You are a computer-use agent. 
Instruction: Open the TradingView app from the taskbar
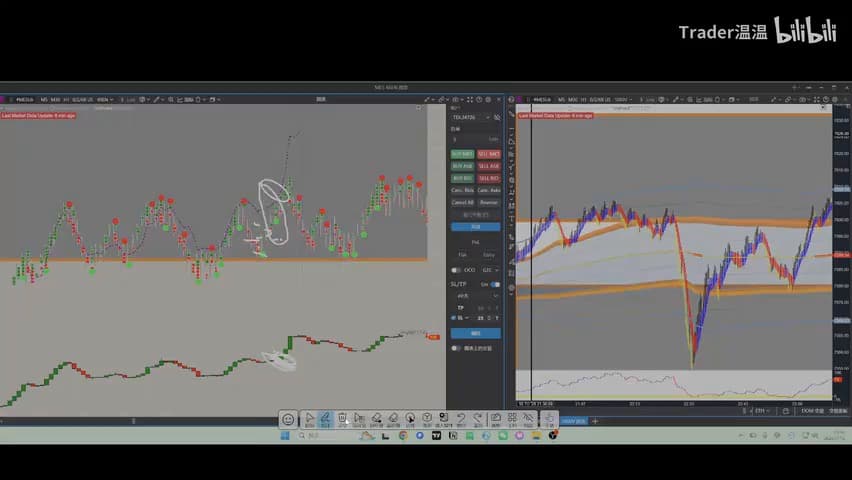pyautogui.click(x=436, y=435)
